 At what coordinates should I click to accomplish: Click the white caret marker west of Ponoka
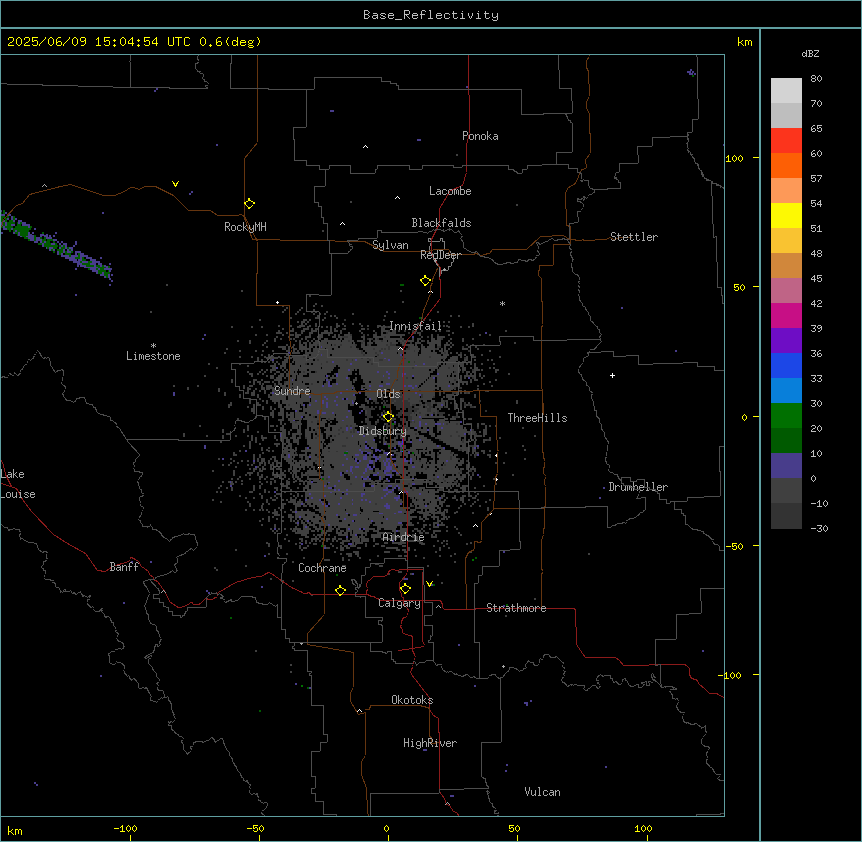point(365,147)
